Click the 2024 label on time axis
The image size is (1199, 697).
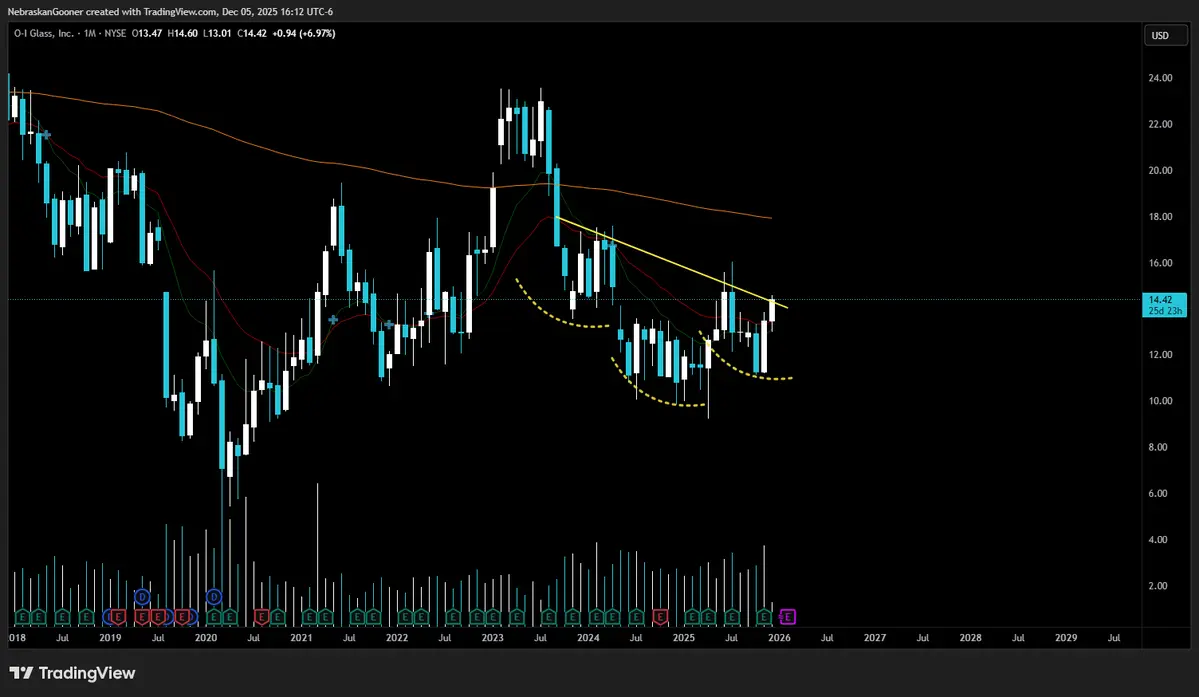coord(588,637)
